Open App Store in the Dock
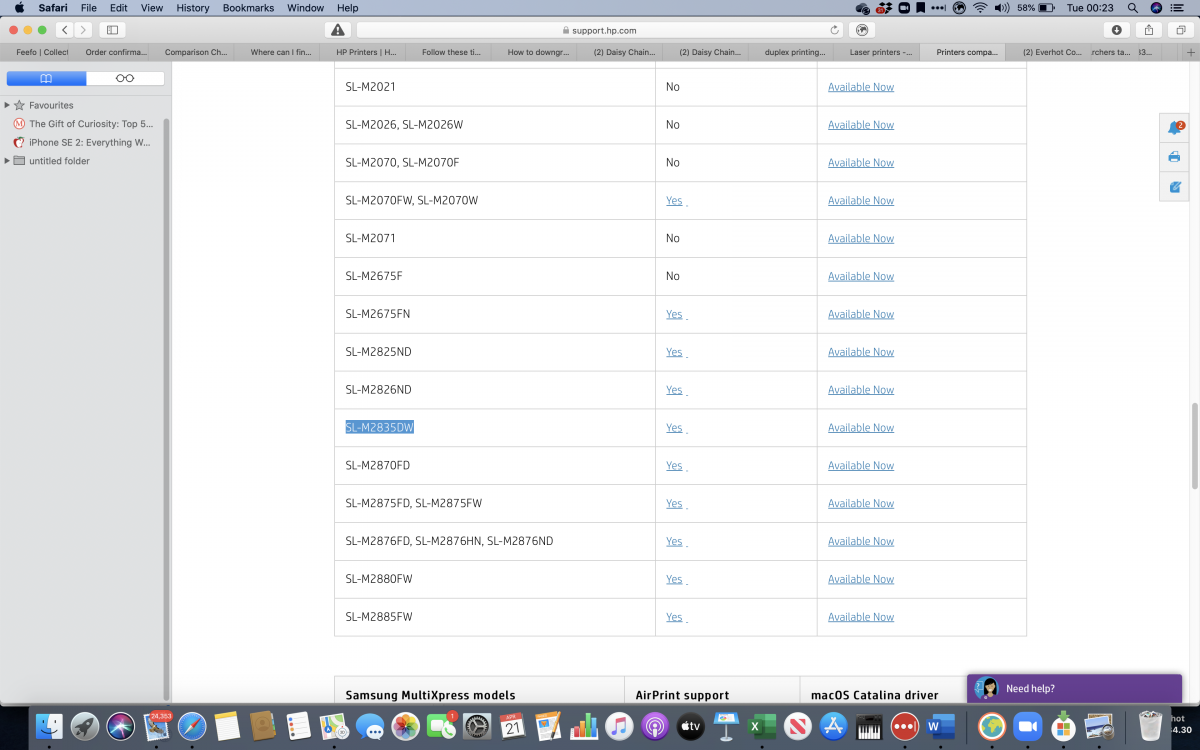Image resolution: width=1200 pixels, height=750 pixels. [833, 726]
